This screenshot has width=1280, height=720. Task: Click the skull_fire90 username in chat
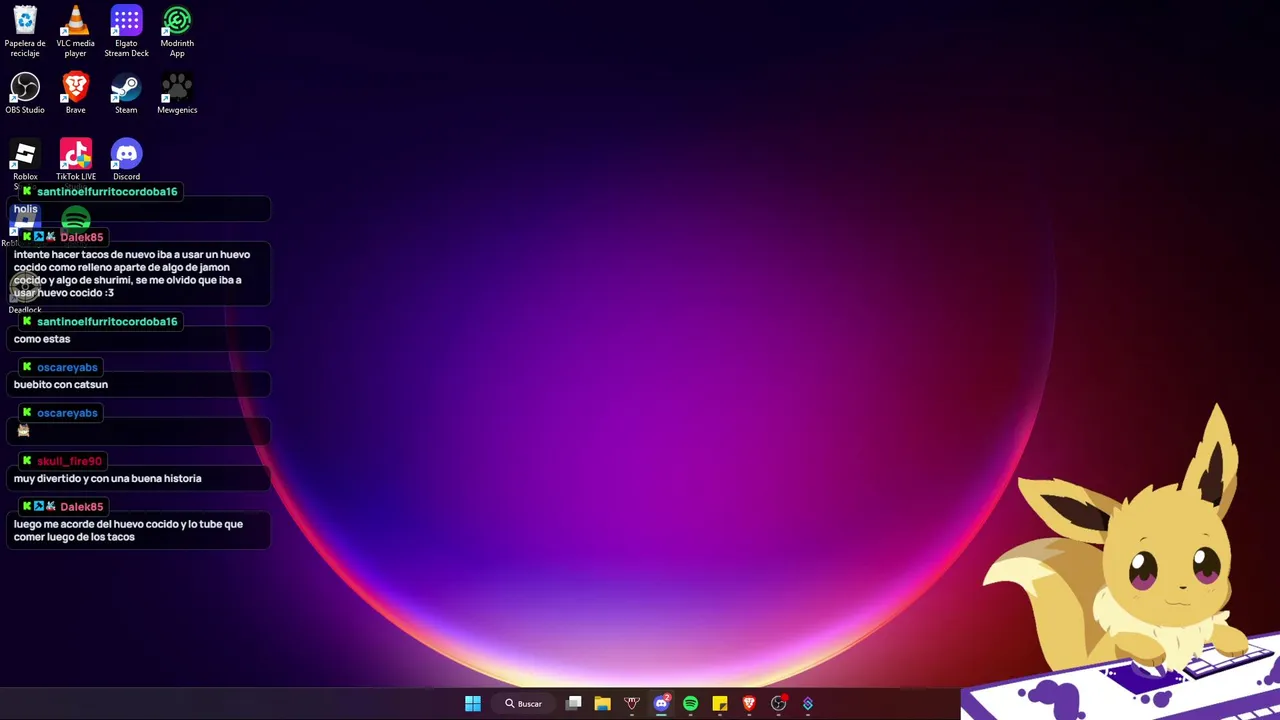pyautogui.click(x=69, y=461)
